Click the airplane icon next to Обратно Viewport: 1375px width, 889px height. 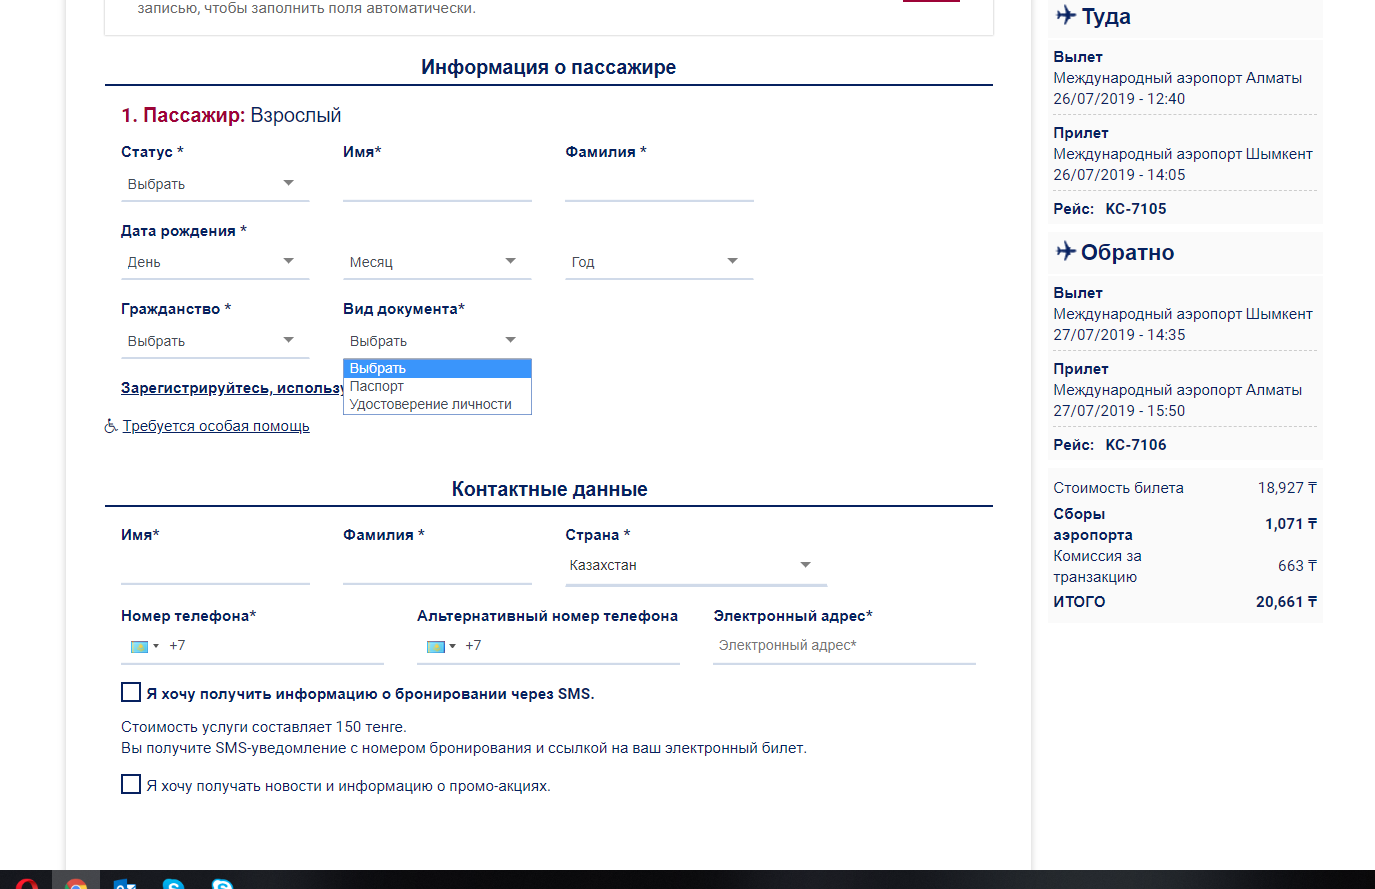pos(1066,251)
